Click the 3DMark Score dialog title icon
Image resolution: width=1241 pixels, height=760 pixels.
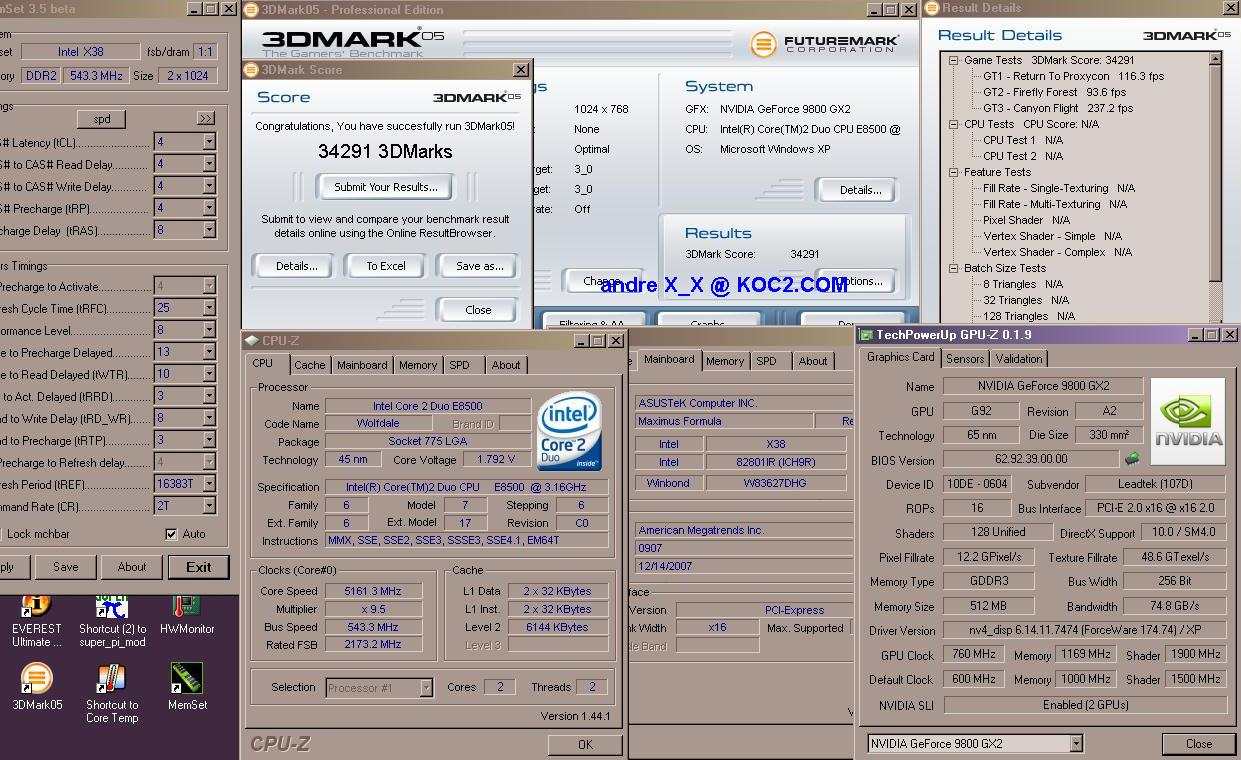tap(252, 70)
